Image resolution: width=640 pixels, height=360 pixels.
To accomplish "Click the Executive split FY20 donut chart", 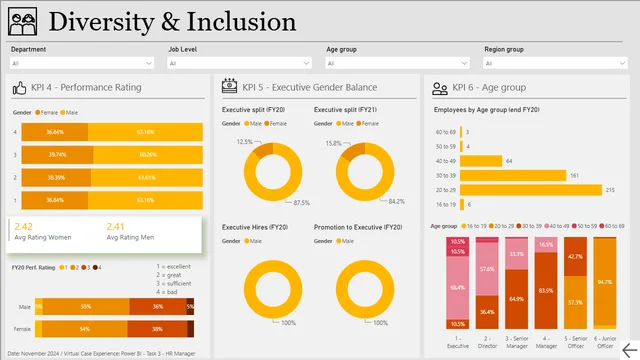I will coord(273,172).
